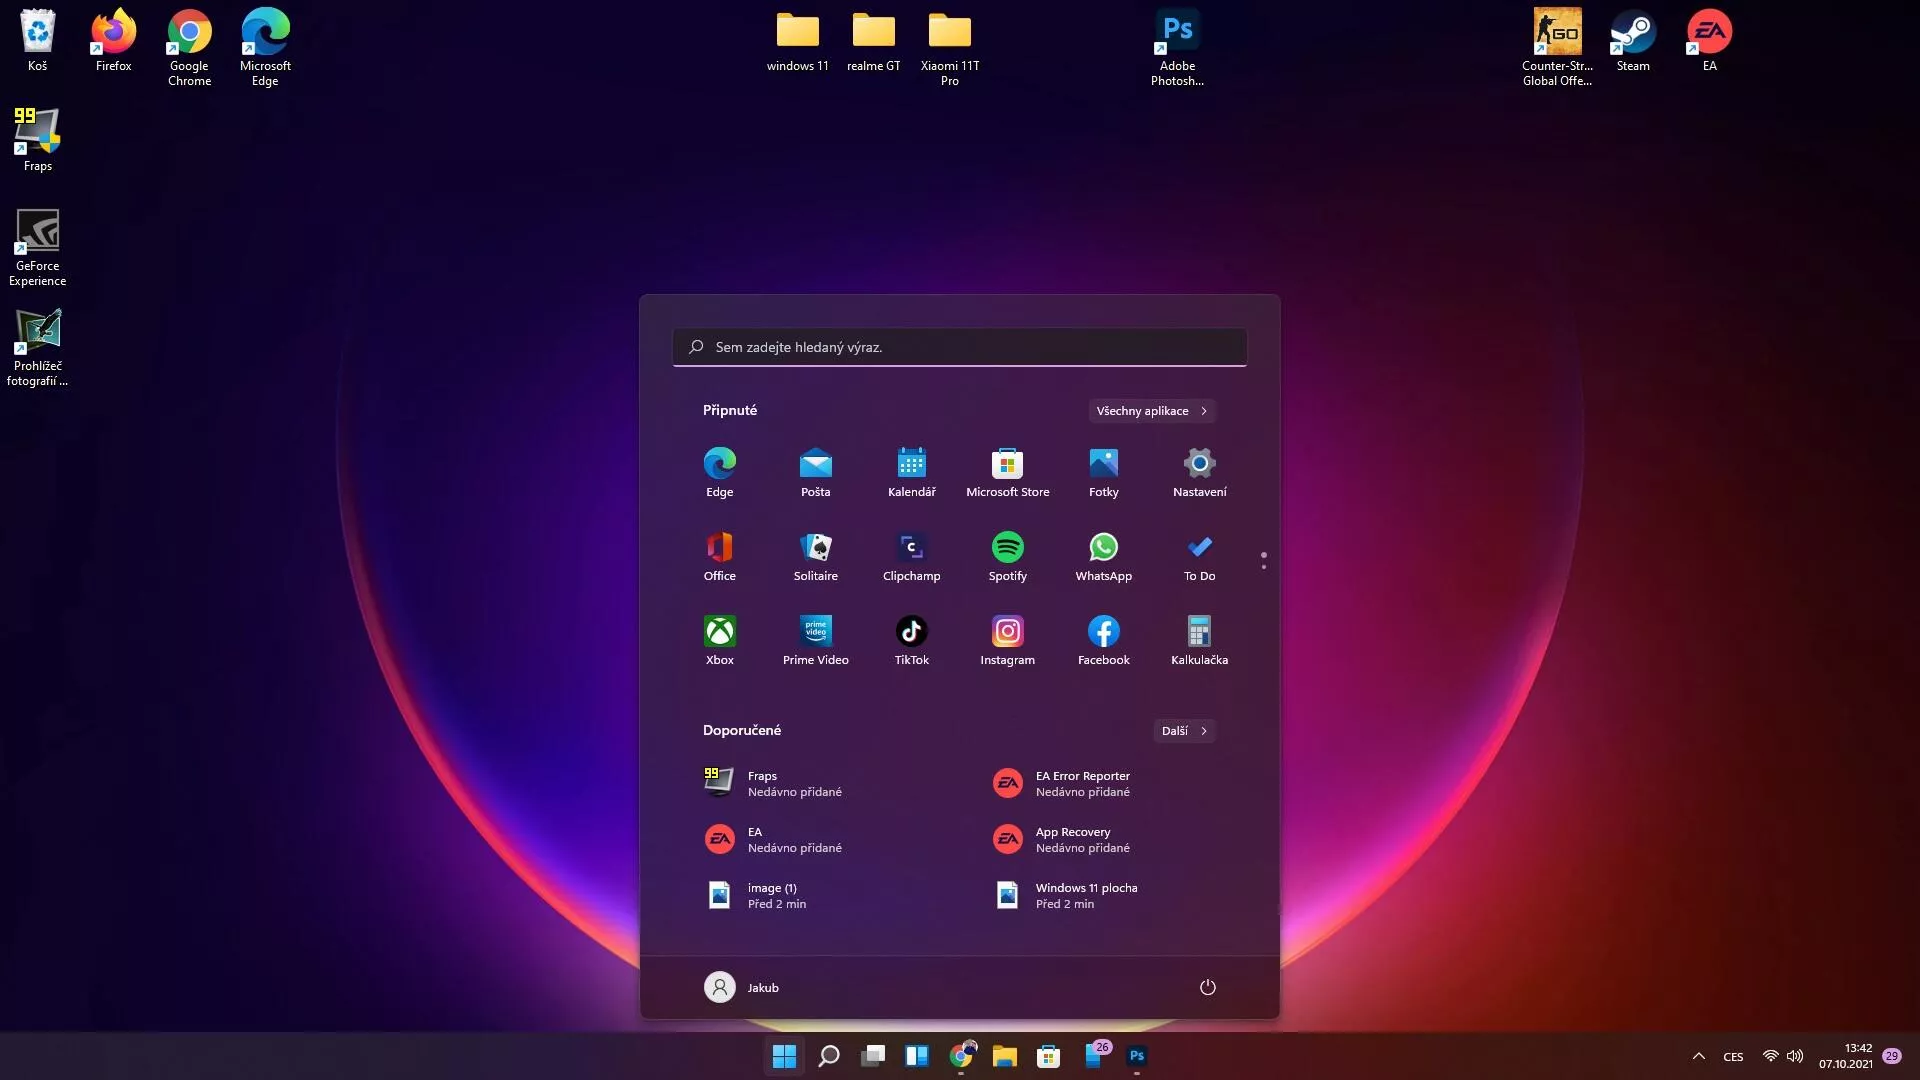Screen dimensions: 1920x1080
Task: Open Kalkulačka calculator app
Action: pyautogui.click(x=1199, y=640)
